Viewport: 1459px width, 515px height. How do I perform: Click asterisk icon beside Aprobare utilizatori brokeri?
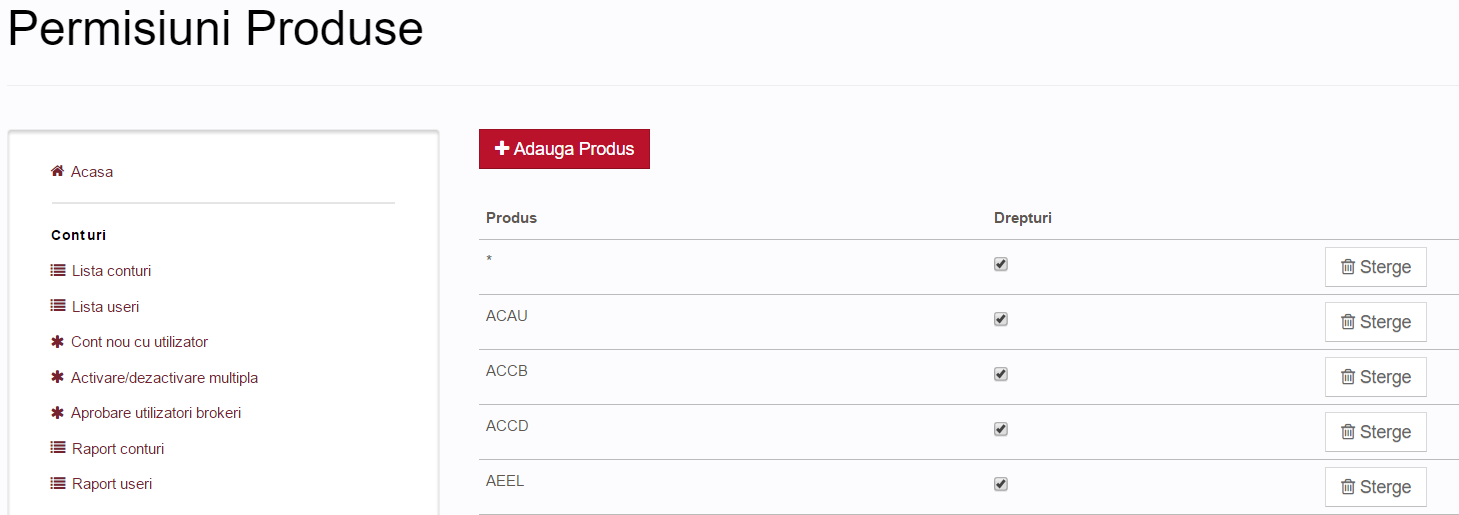[x=57, y=413]
